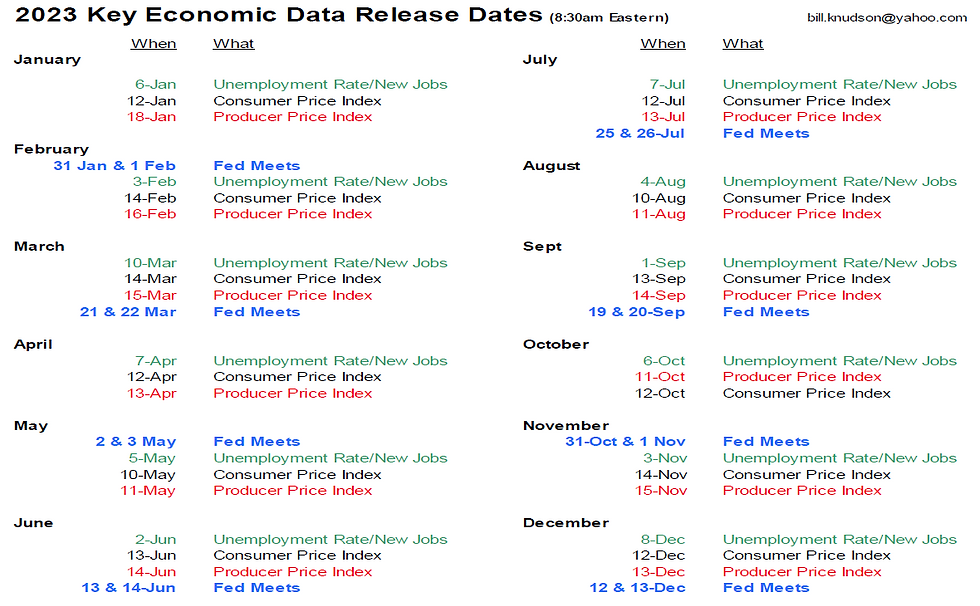Select the title 2023 Key Economic Data Release Dates
Image resolution: width=980 pixels, height=606 pixels.
point(279,14)
